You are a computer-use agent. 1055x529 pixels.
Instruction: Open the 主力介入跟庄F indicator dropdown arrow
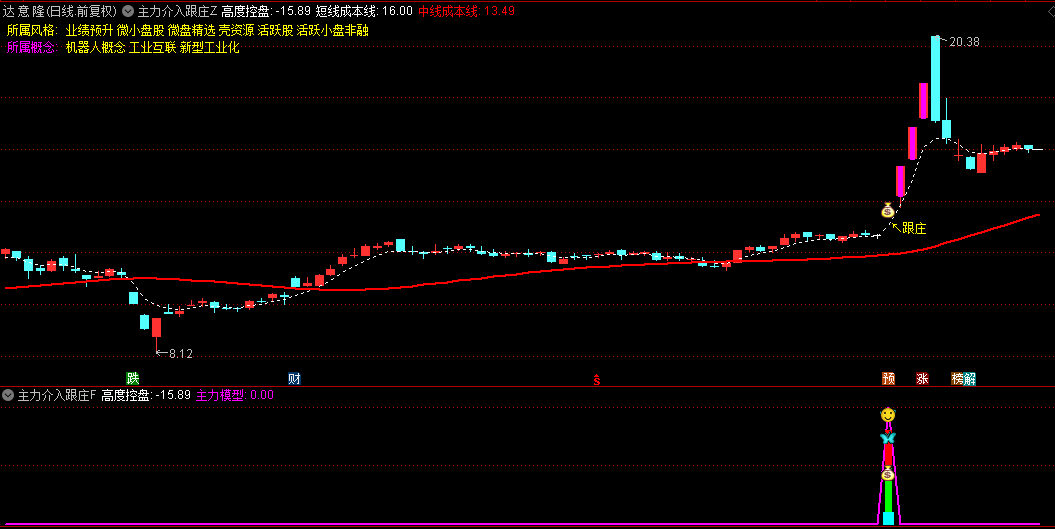8,395
